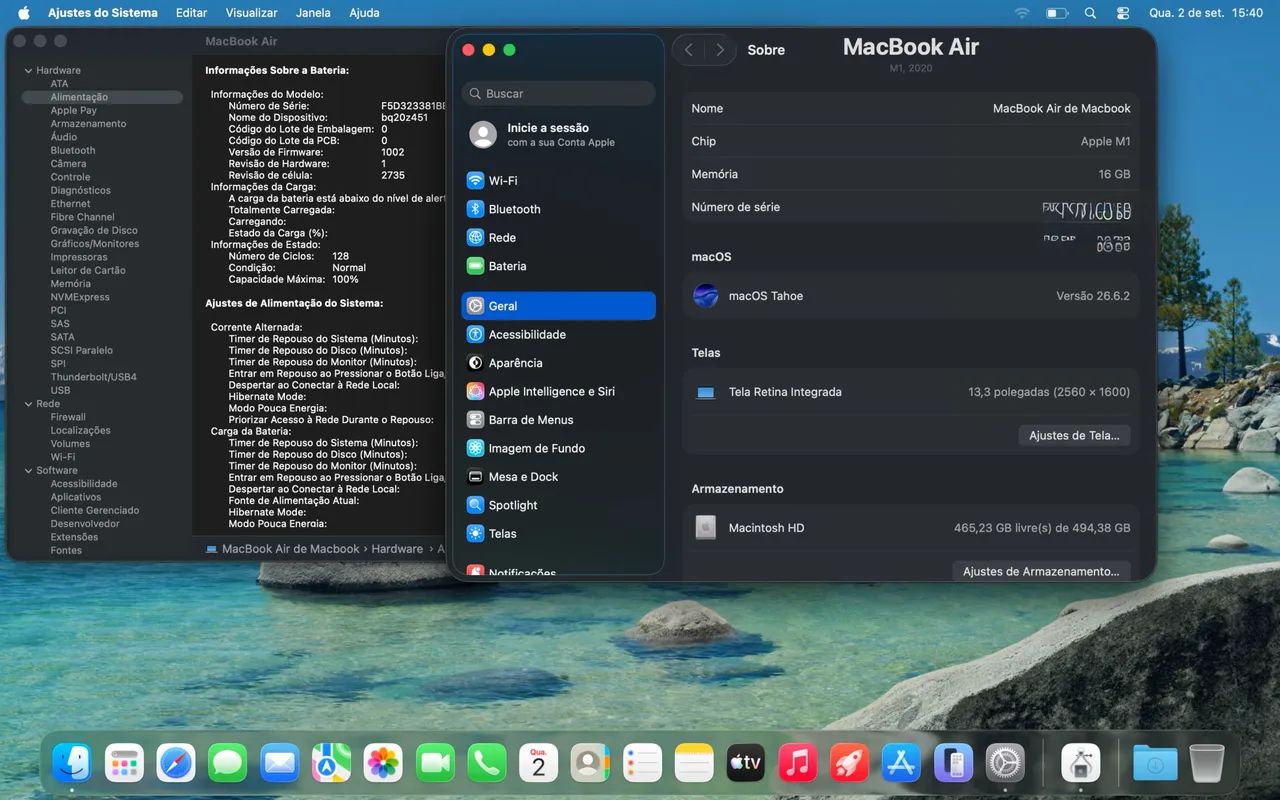Open Spotlight search in the menu bar
Image resolution: width=1280 pixels, height=800 pixels.
tap(1090, 13)
